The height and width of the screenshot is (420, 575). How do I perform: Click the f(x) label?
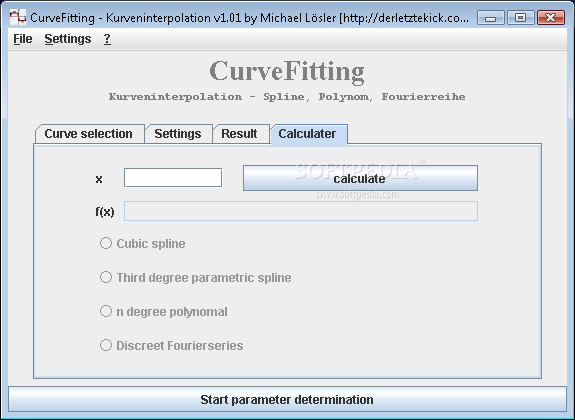point(105,212)
